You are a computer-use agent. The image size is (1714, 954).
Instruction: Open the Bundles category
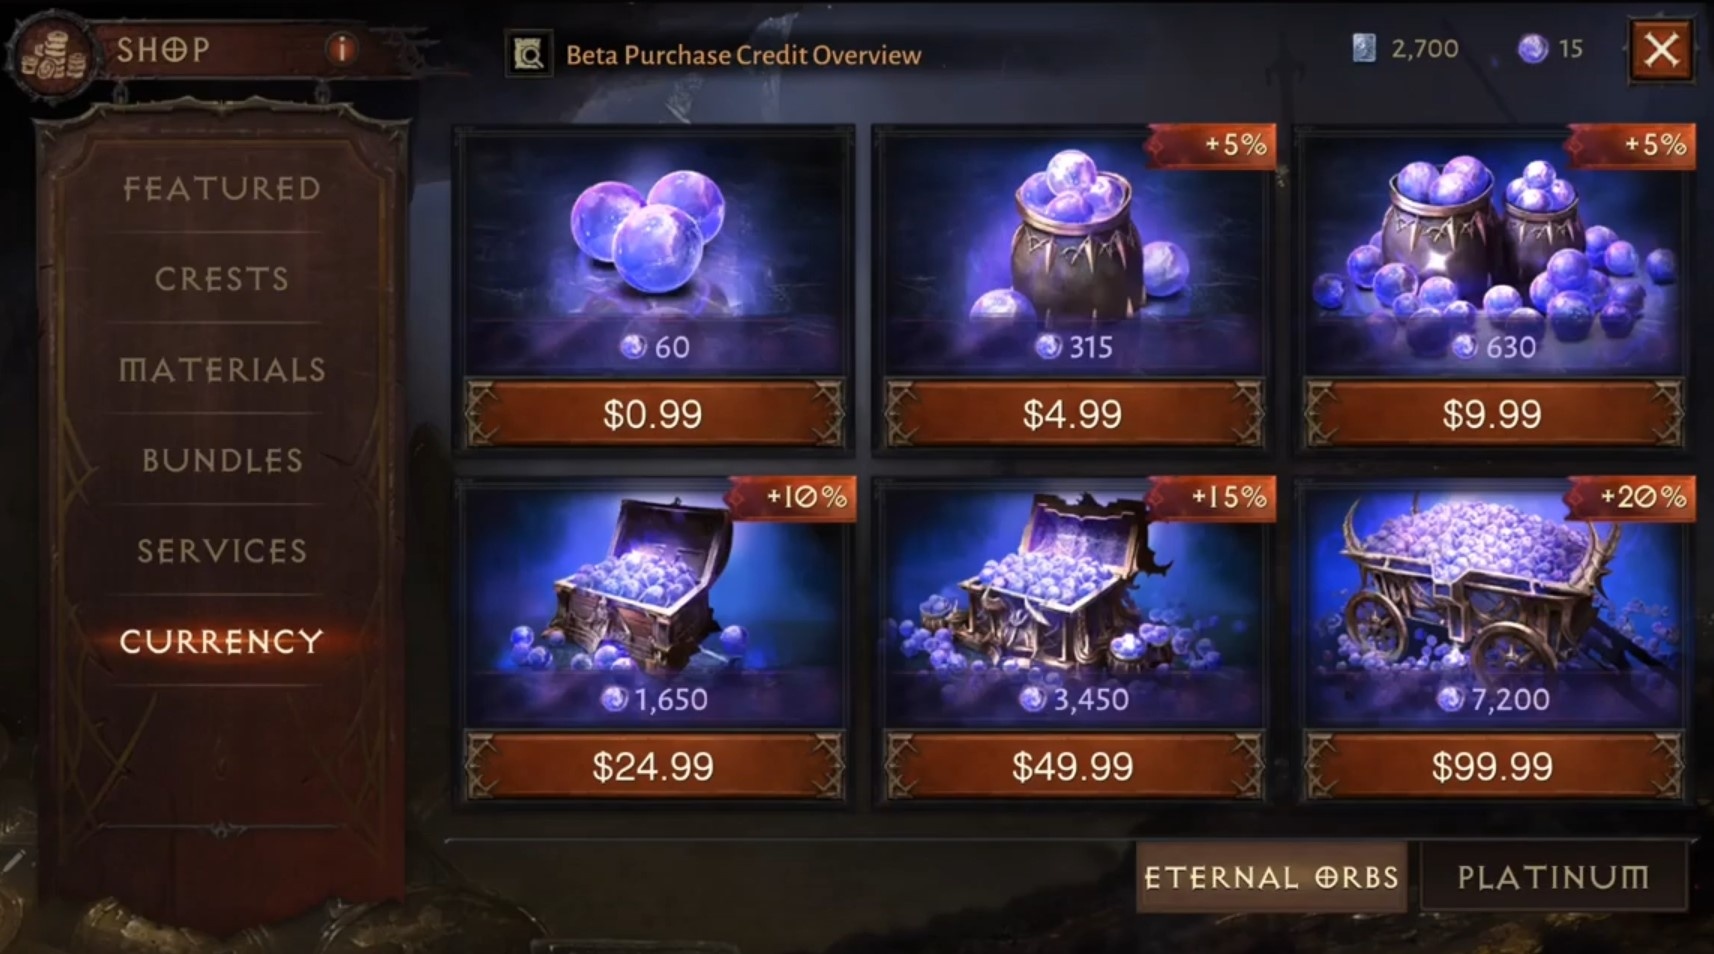[222, 460]
